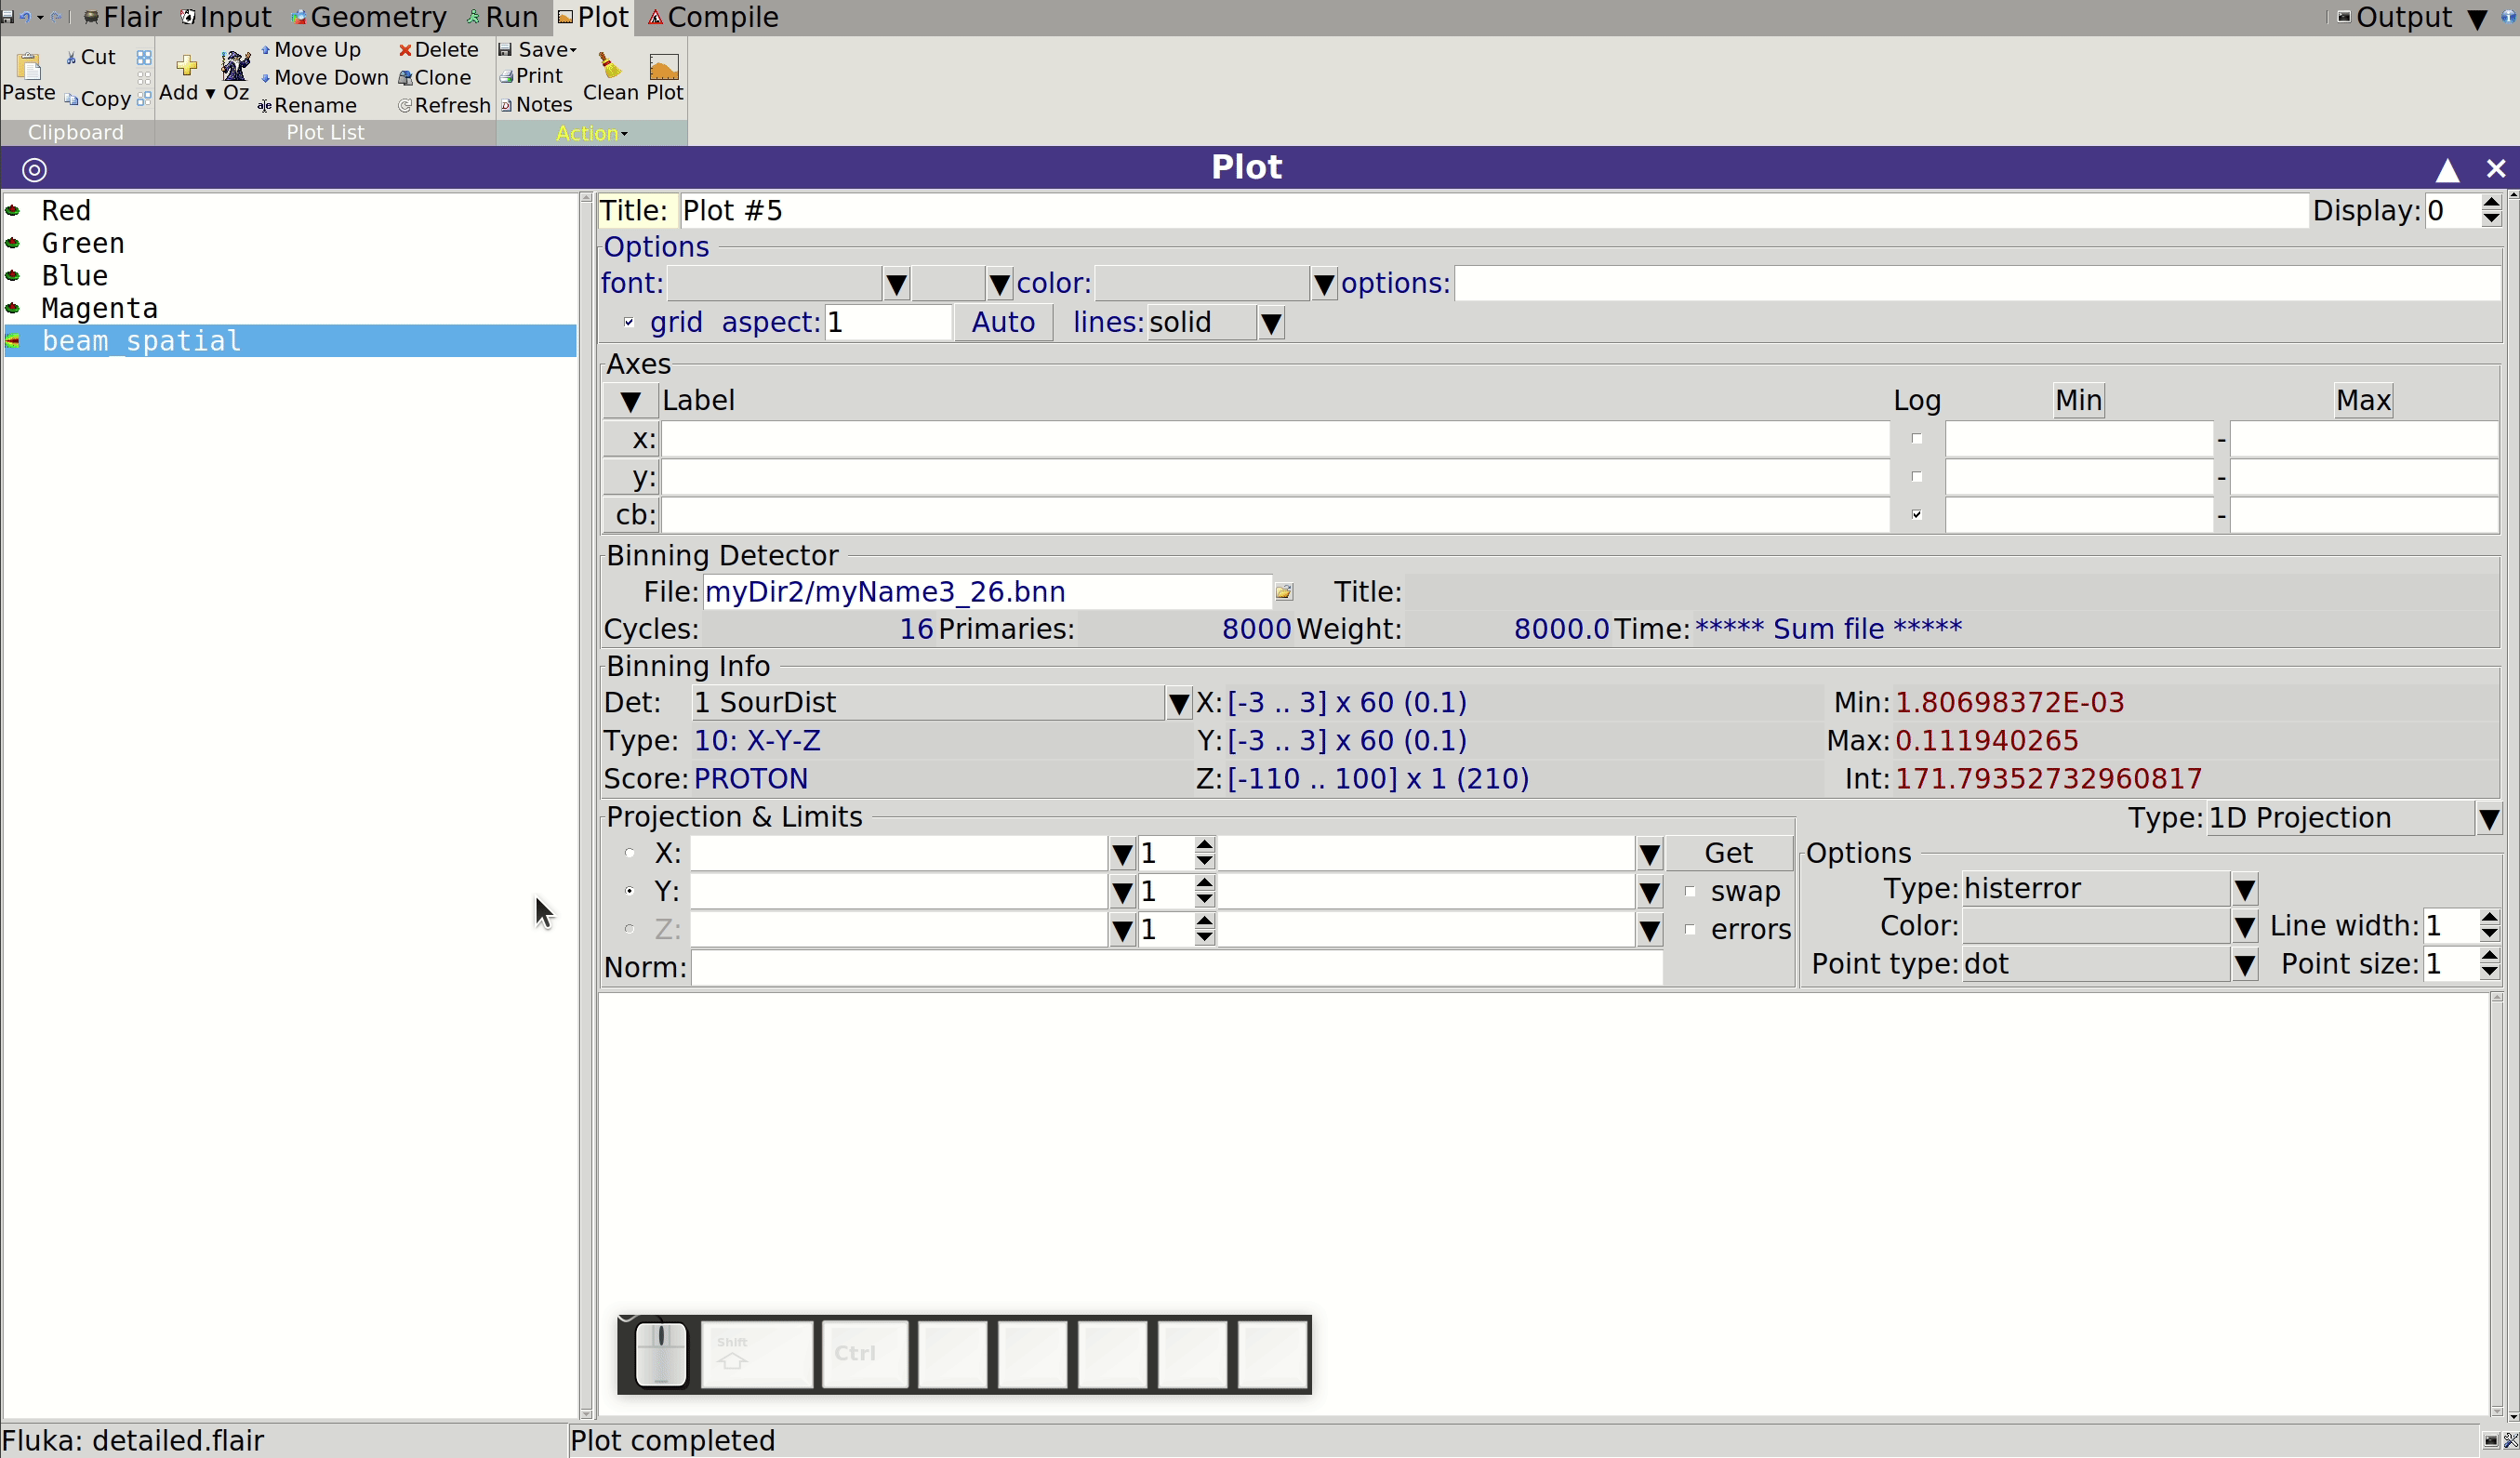Click the undo icon in top-left quick bar
The image size is (2520, 1458).
tap(25, 17)
